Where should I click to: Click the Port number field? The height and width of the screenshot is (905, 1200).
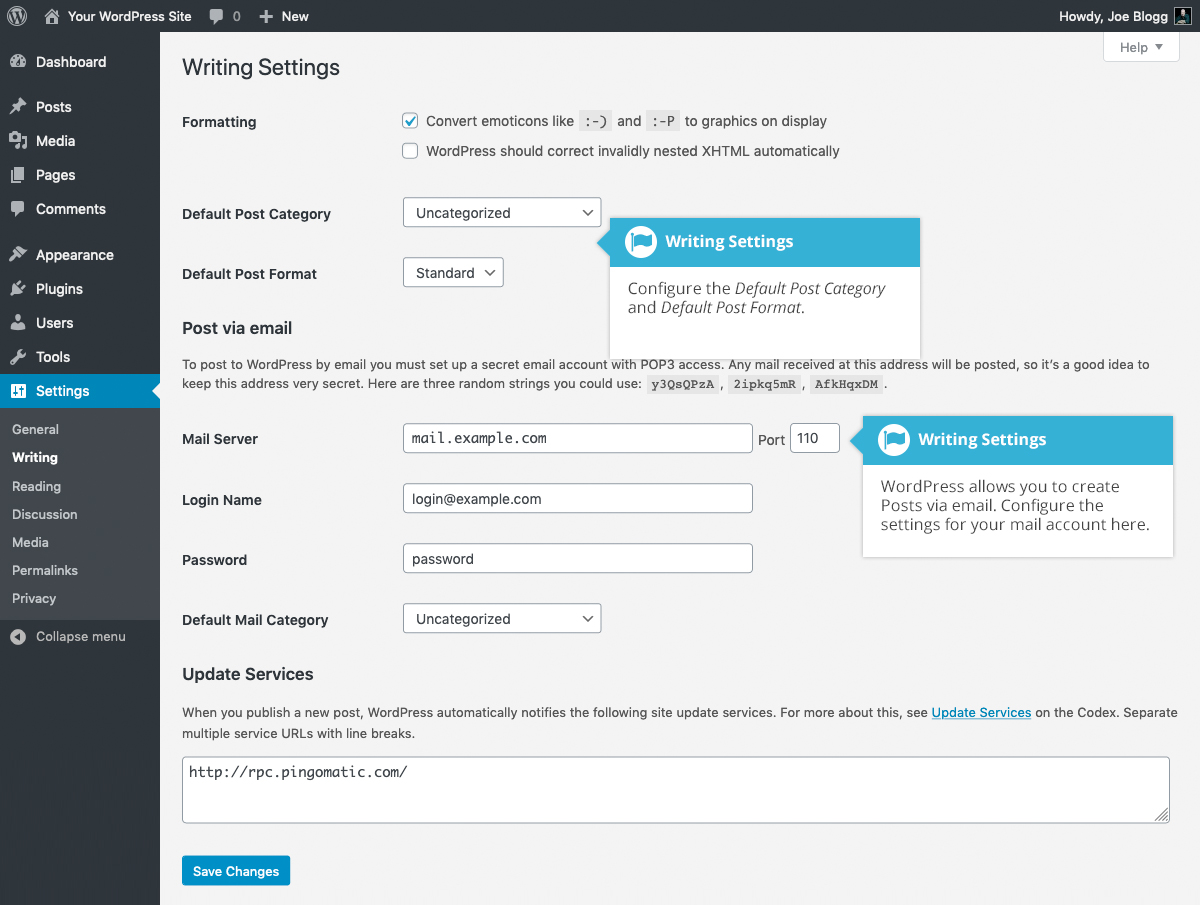point(815,439)
